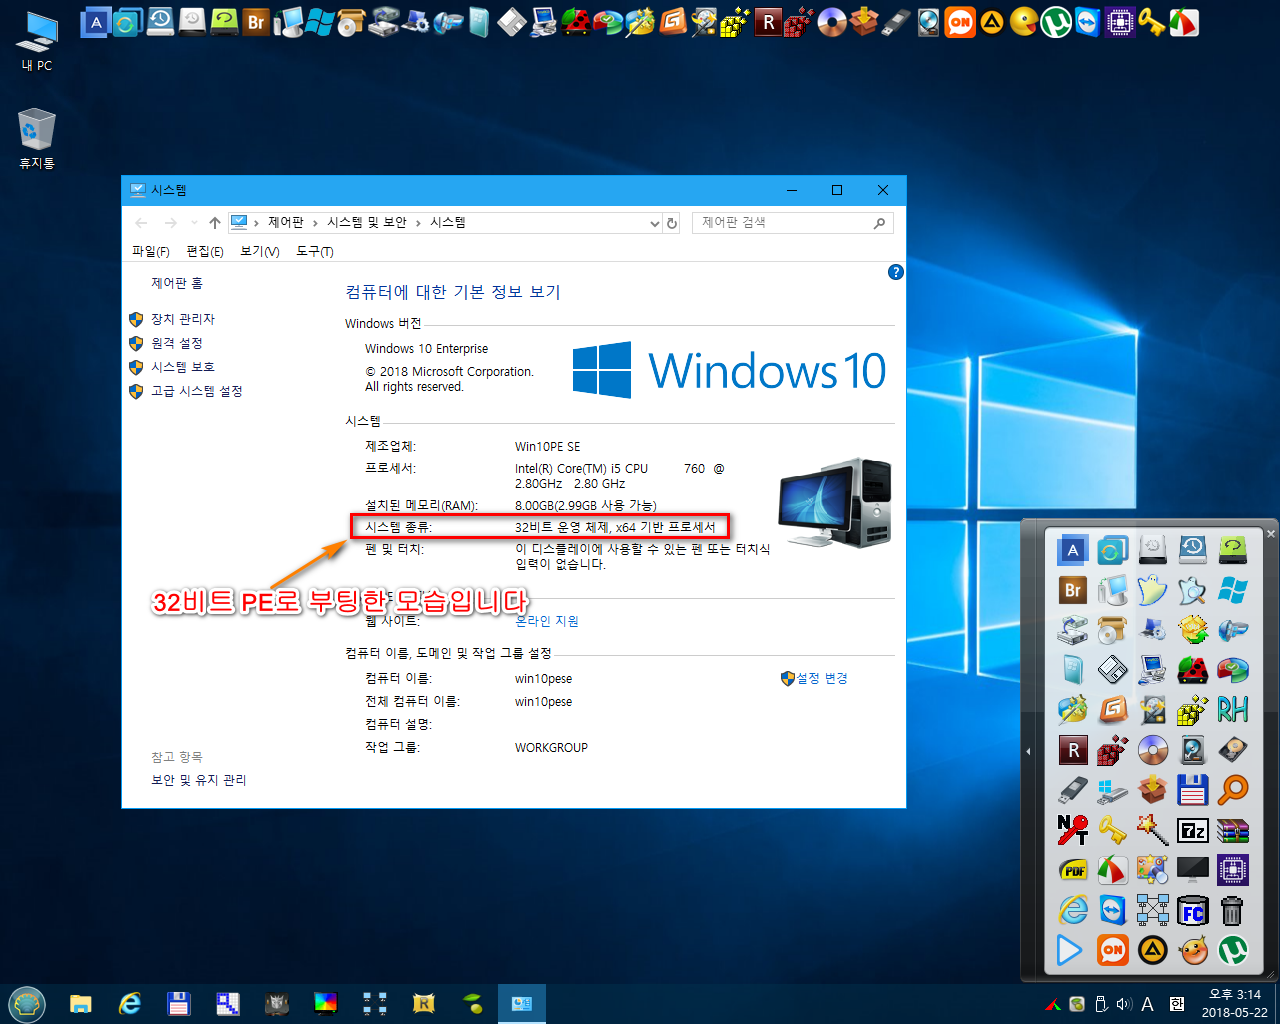1280x1024 pixels.
Task: Open the 편집(E) menu
Action: (x=205, y=251)
